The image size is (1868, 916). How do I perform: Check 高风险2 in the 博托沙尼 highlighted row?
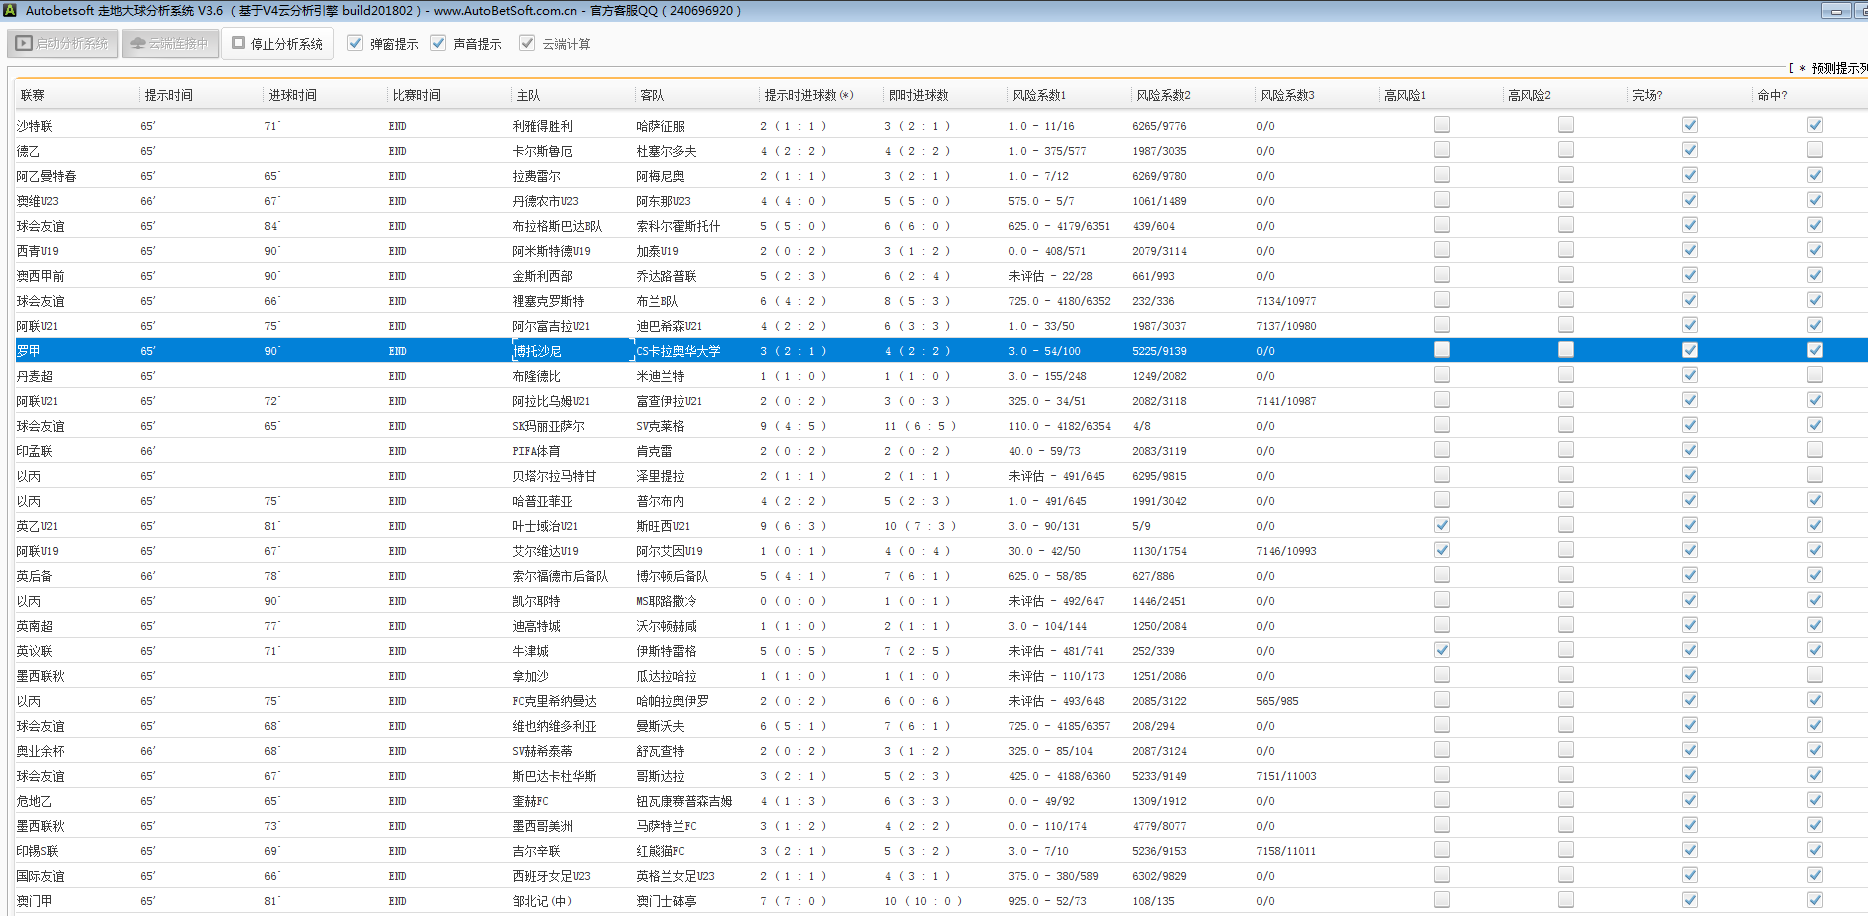[x=1565, y=350]
